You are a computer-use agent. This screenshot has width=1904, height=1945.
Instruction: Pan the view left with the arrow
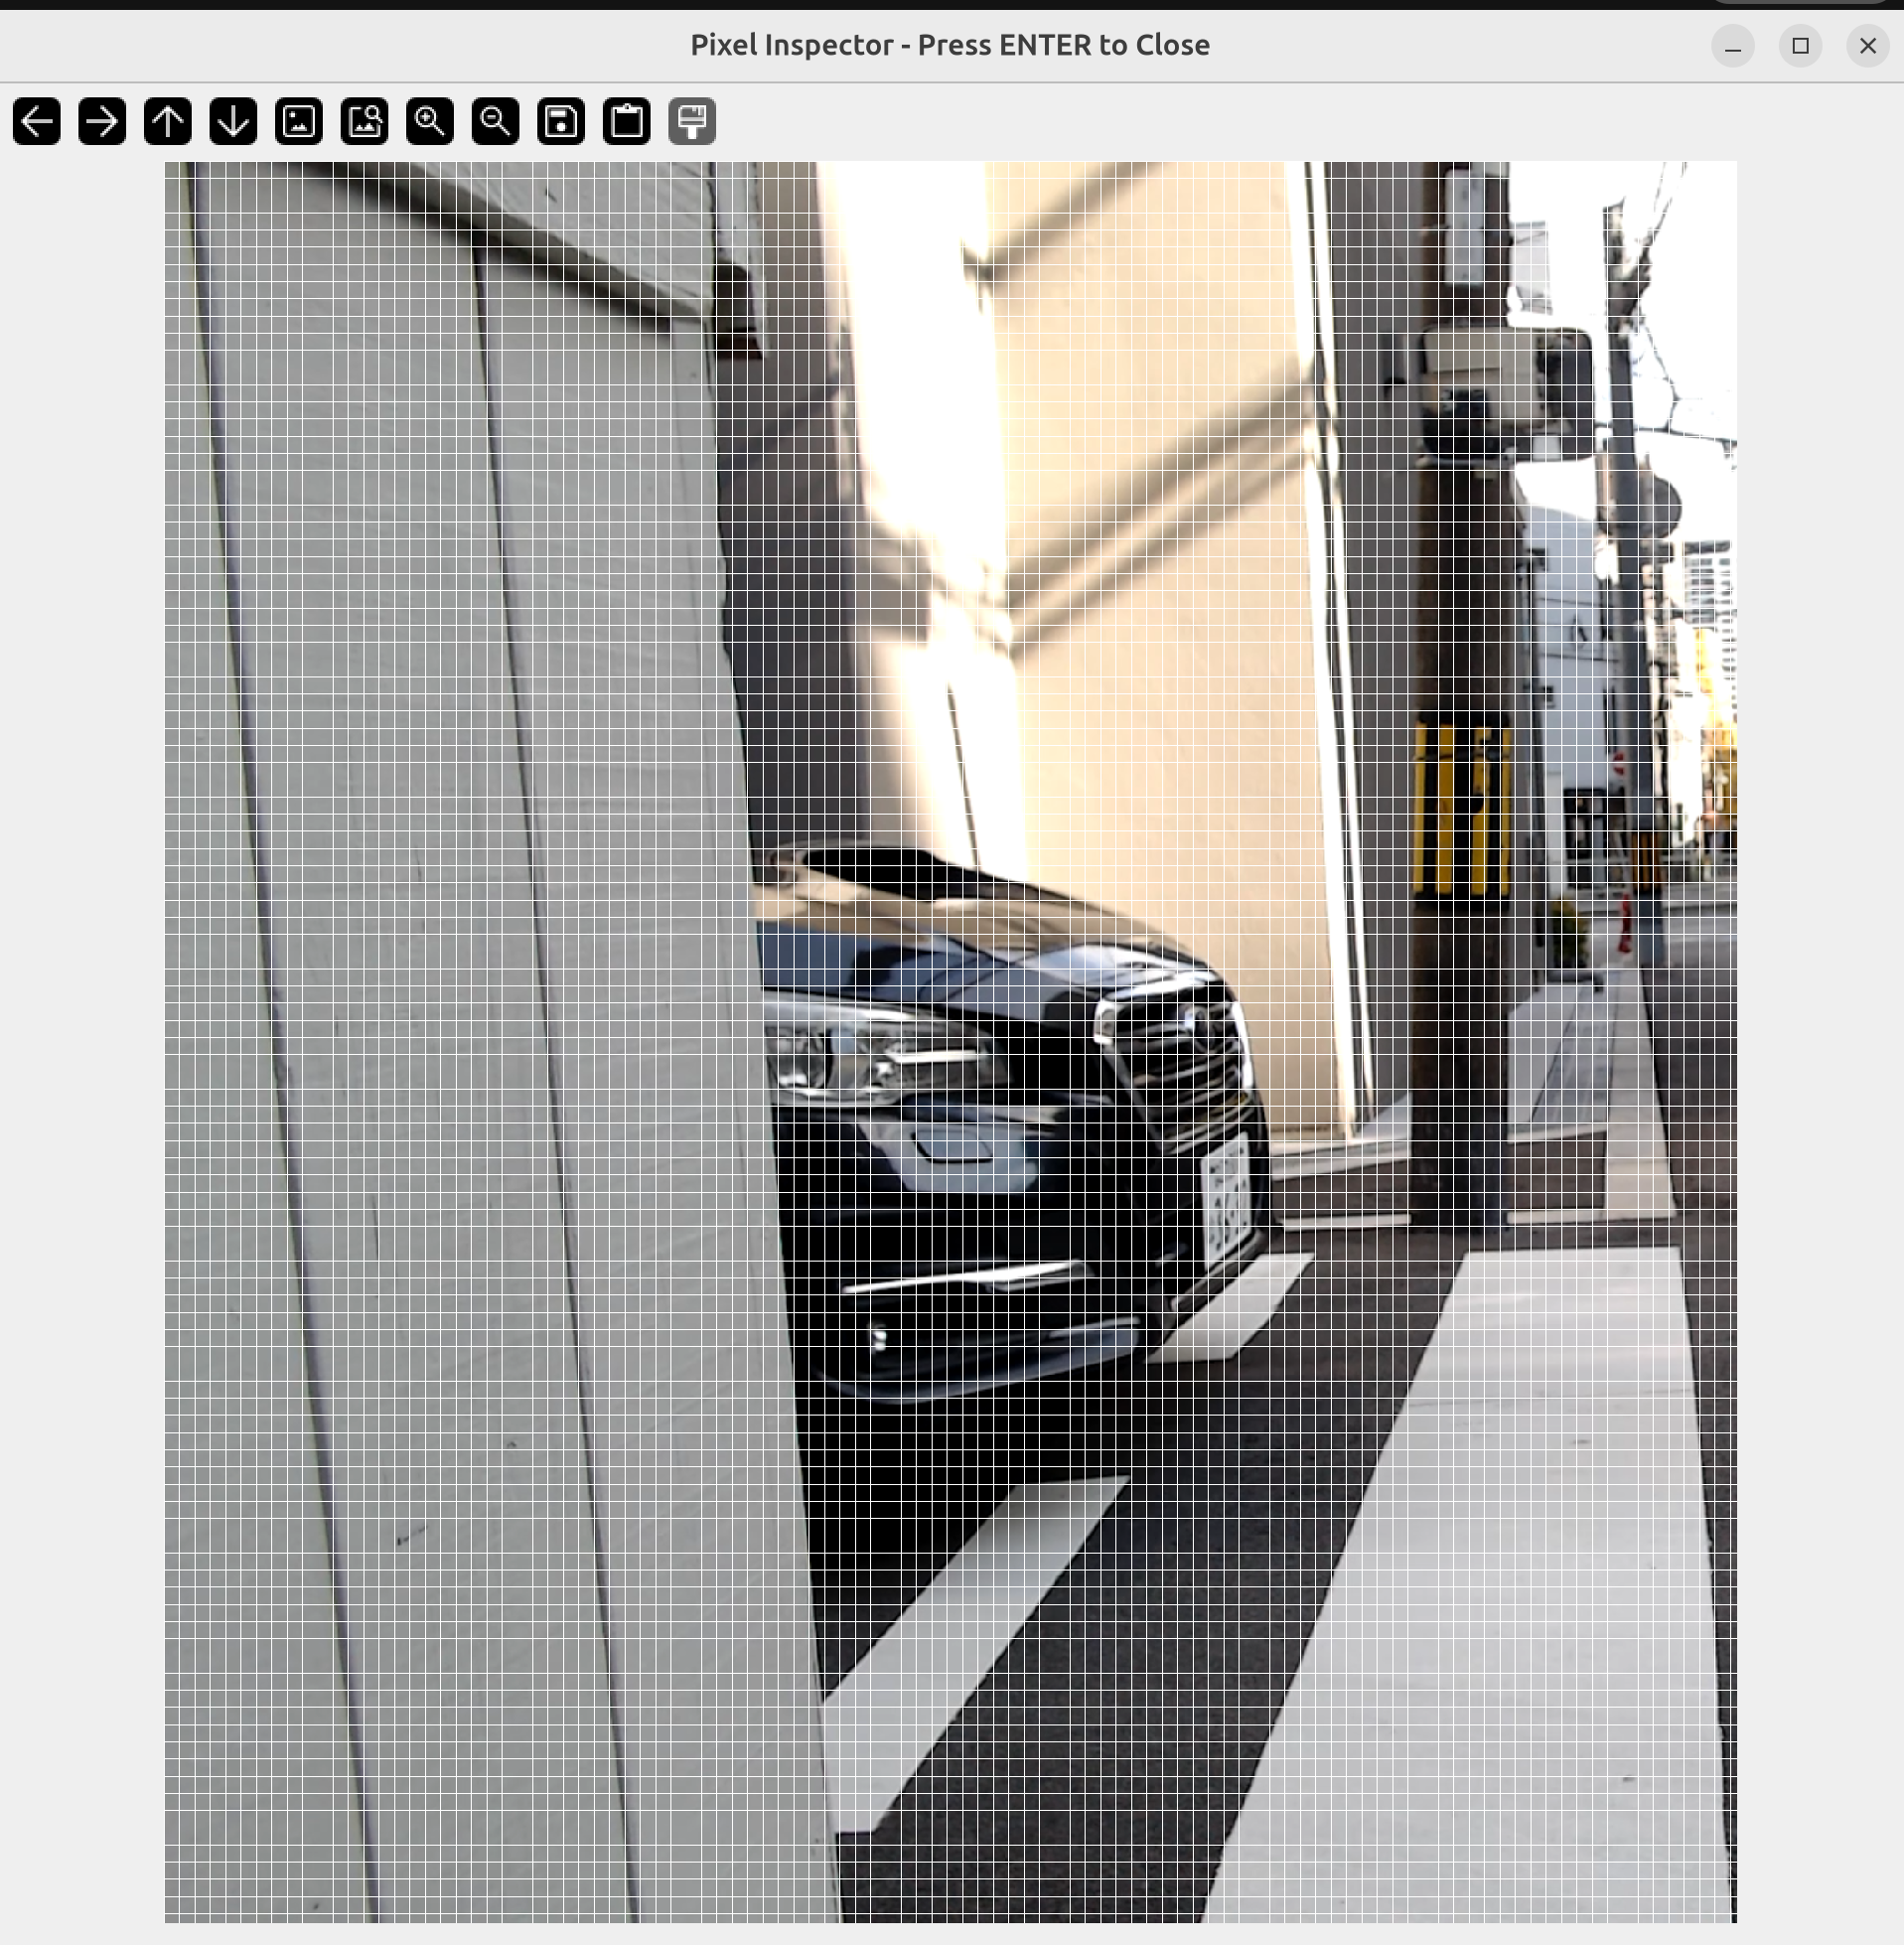pyautogui.click(x=37, y=122)
